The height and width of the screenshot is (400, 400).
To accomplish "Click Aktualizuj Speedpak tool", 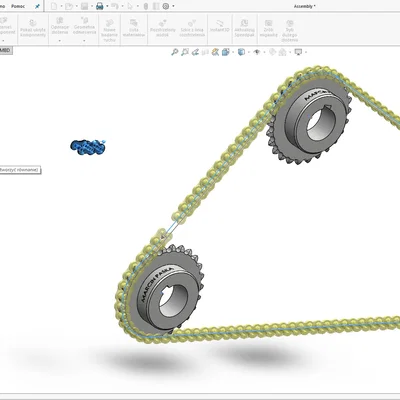I will tap(244, 28).
